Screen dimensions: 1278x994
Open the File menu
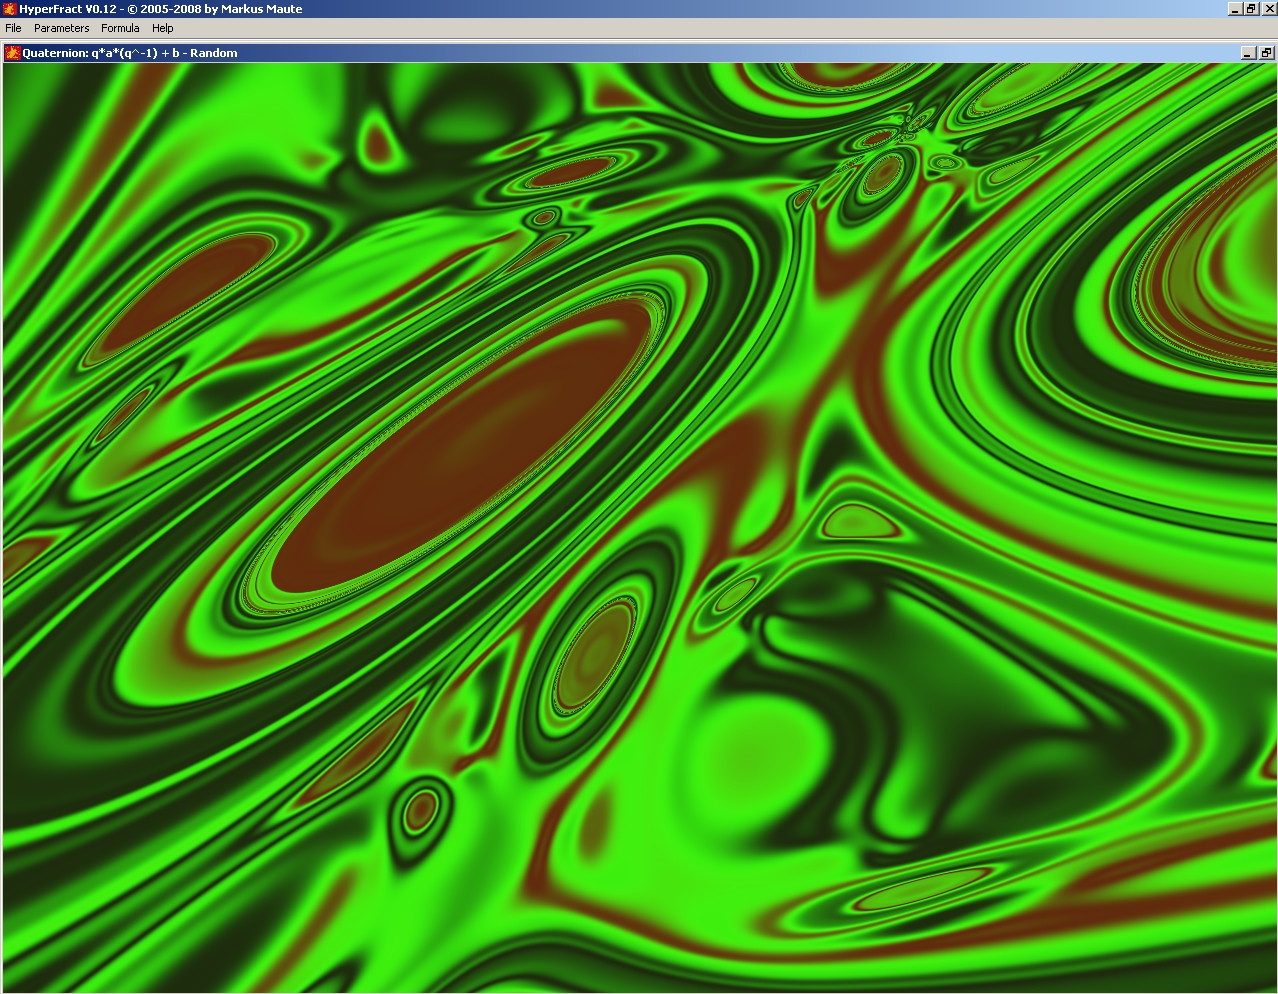pos(14,28)
